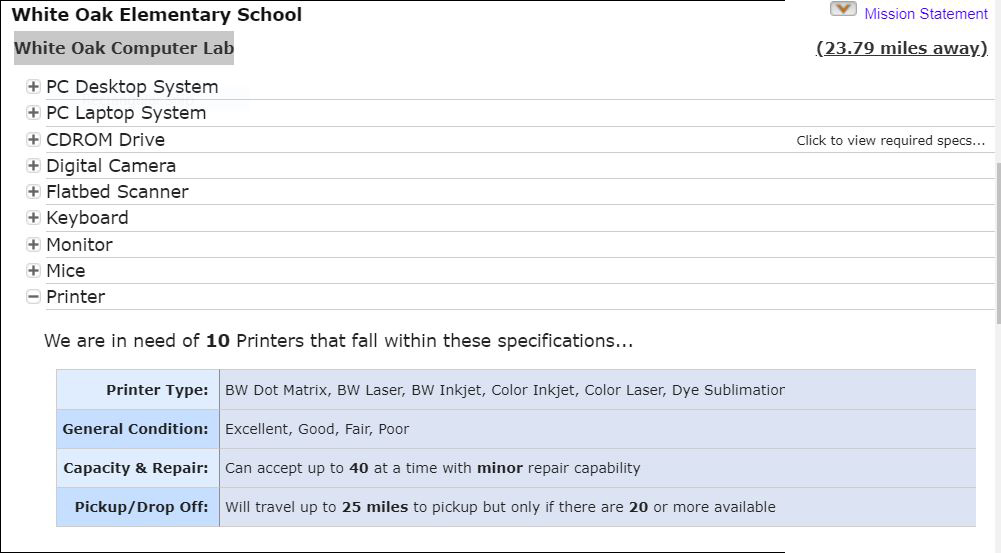1001x553 pixels.
Task: Collapse the Printer section minus icon
Action: coord(33,296)
